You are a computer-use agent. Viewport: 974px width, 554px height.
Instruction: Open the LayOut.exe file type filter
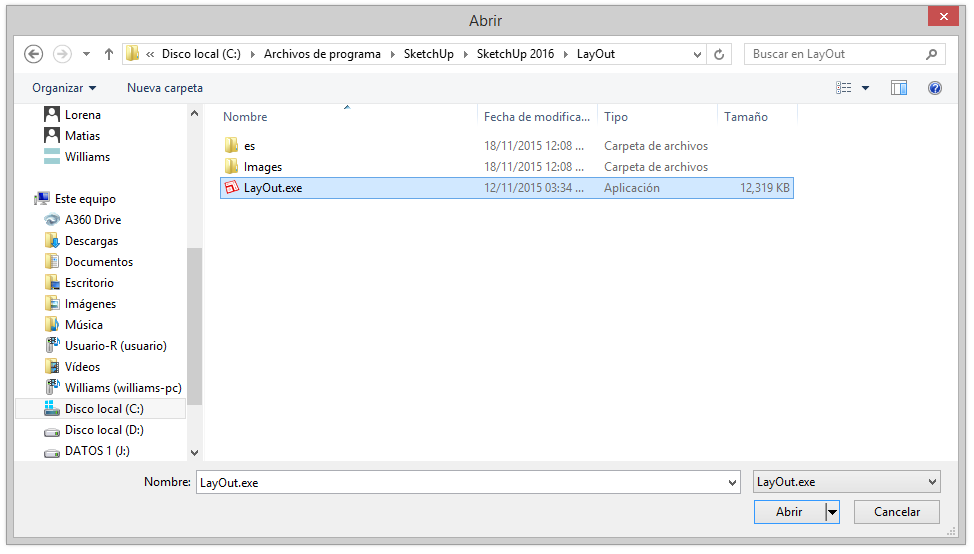tap(847, 482)
